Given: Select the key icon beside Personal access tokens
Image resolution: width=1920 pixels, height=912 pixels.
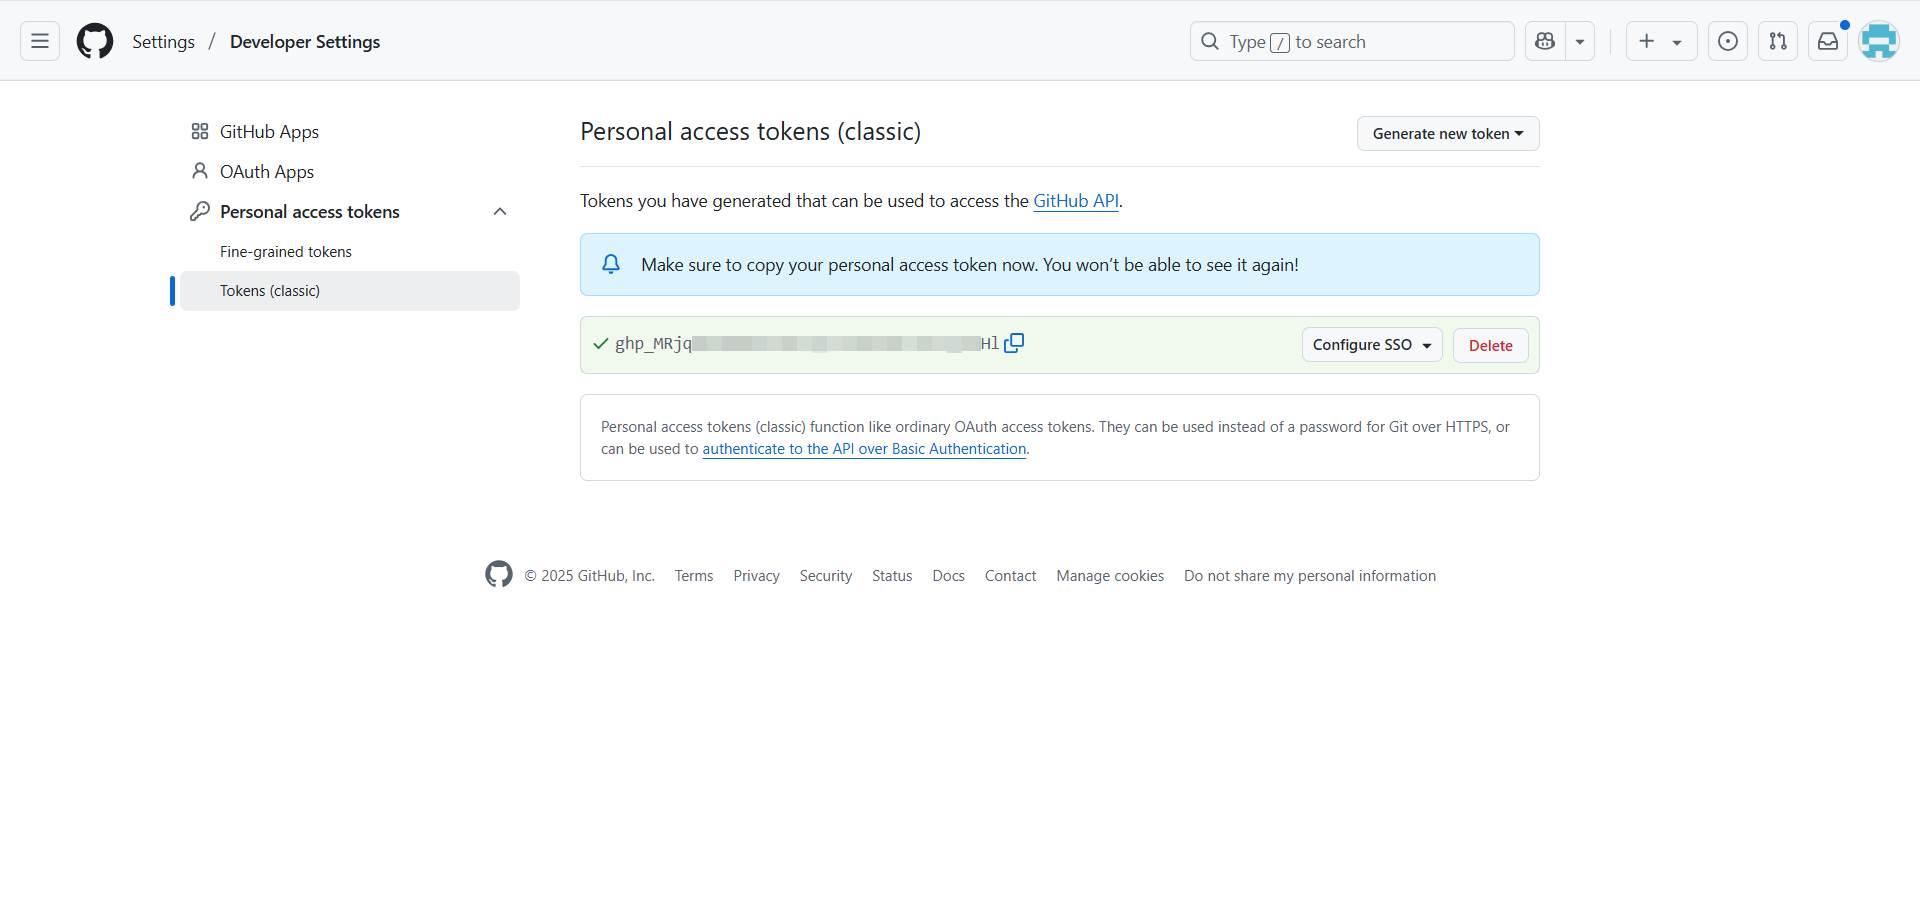Looking at the screenshot, I should click(200, 211).
